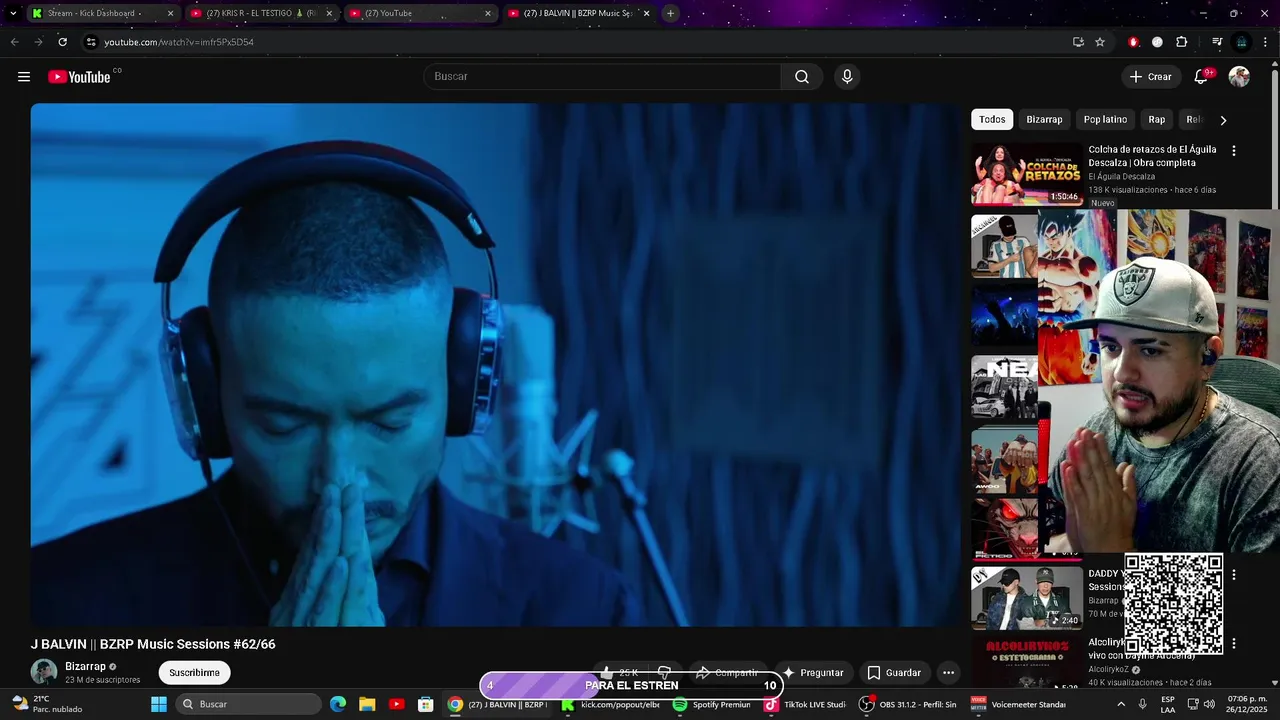Click the YouTube search field
The width and height of the screenshot is (1280, 720).
pos(603,77)
